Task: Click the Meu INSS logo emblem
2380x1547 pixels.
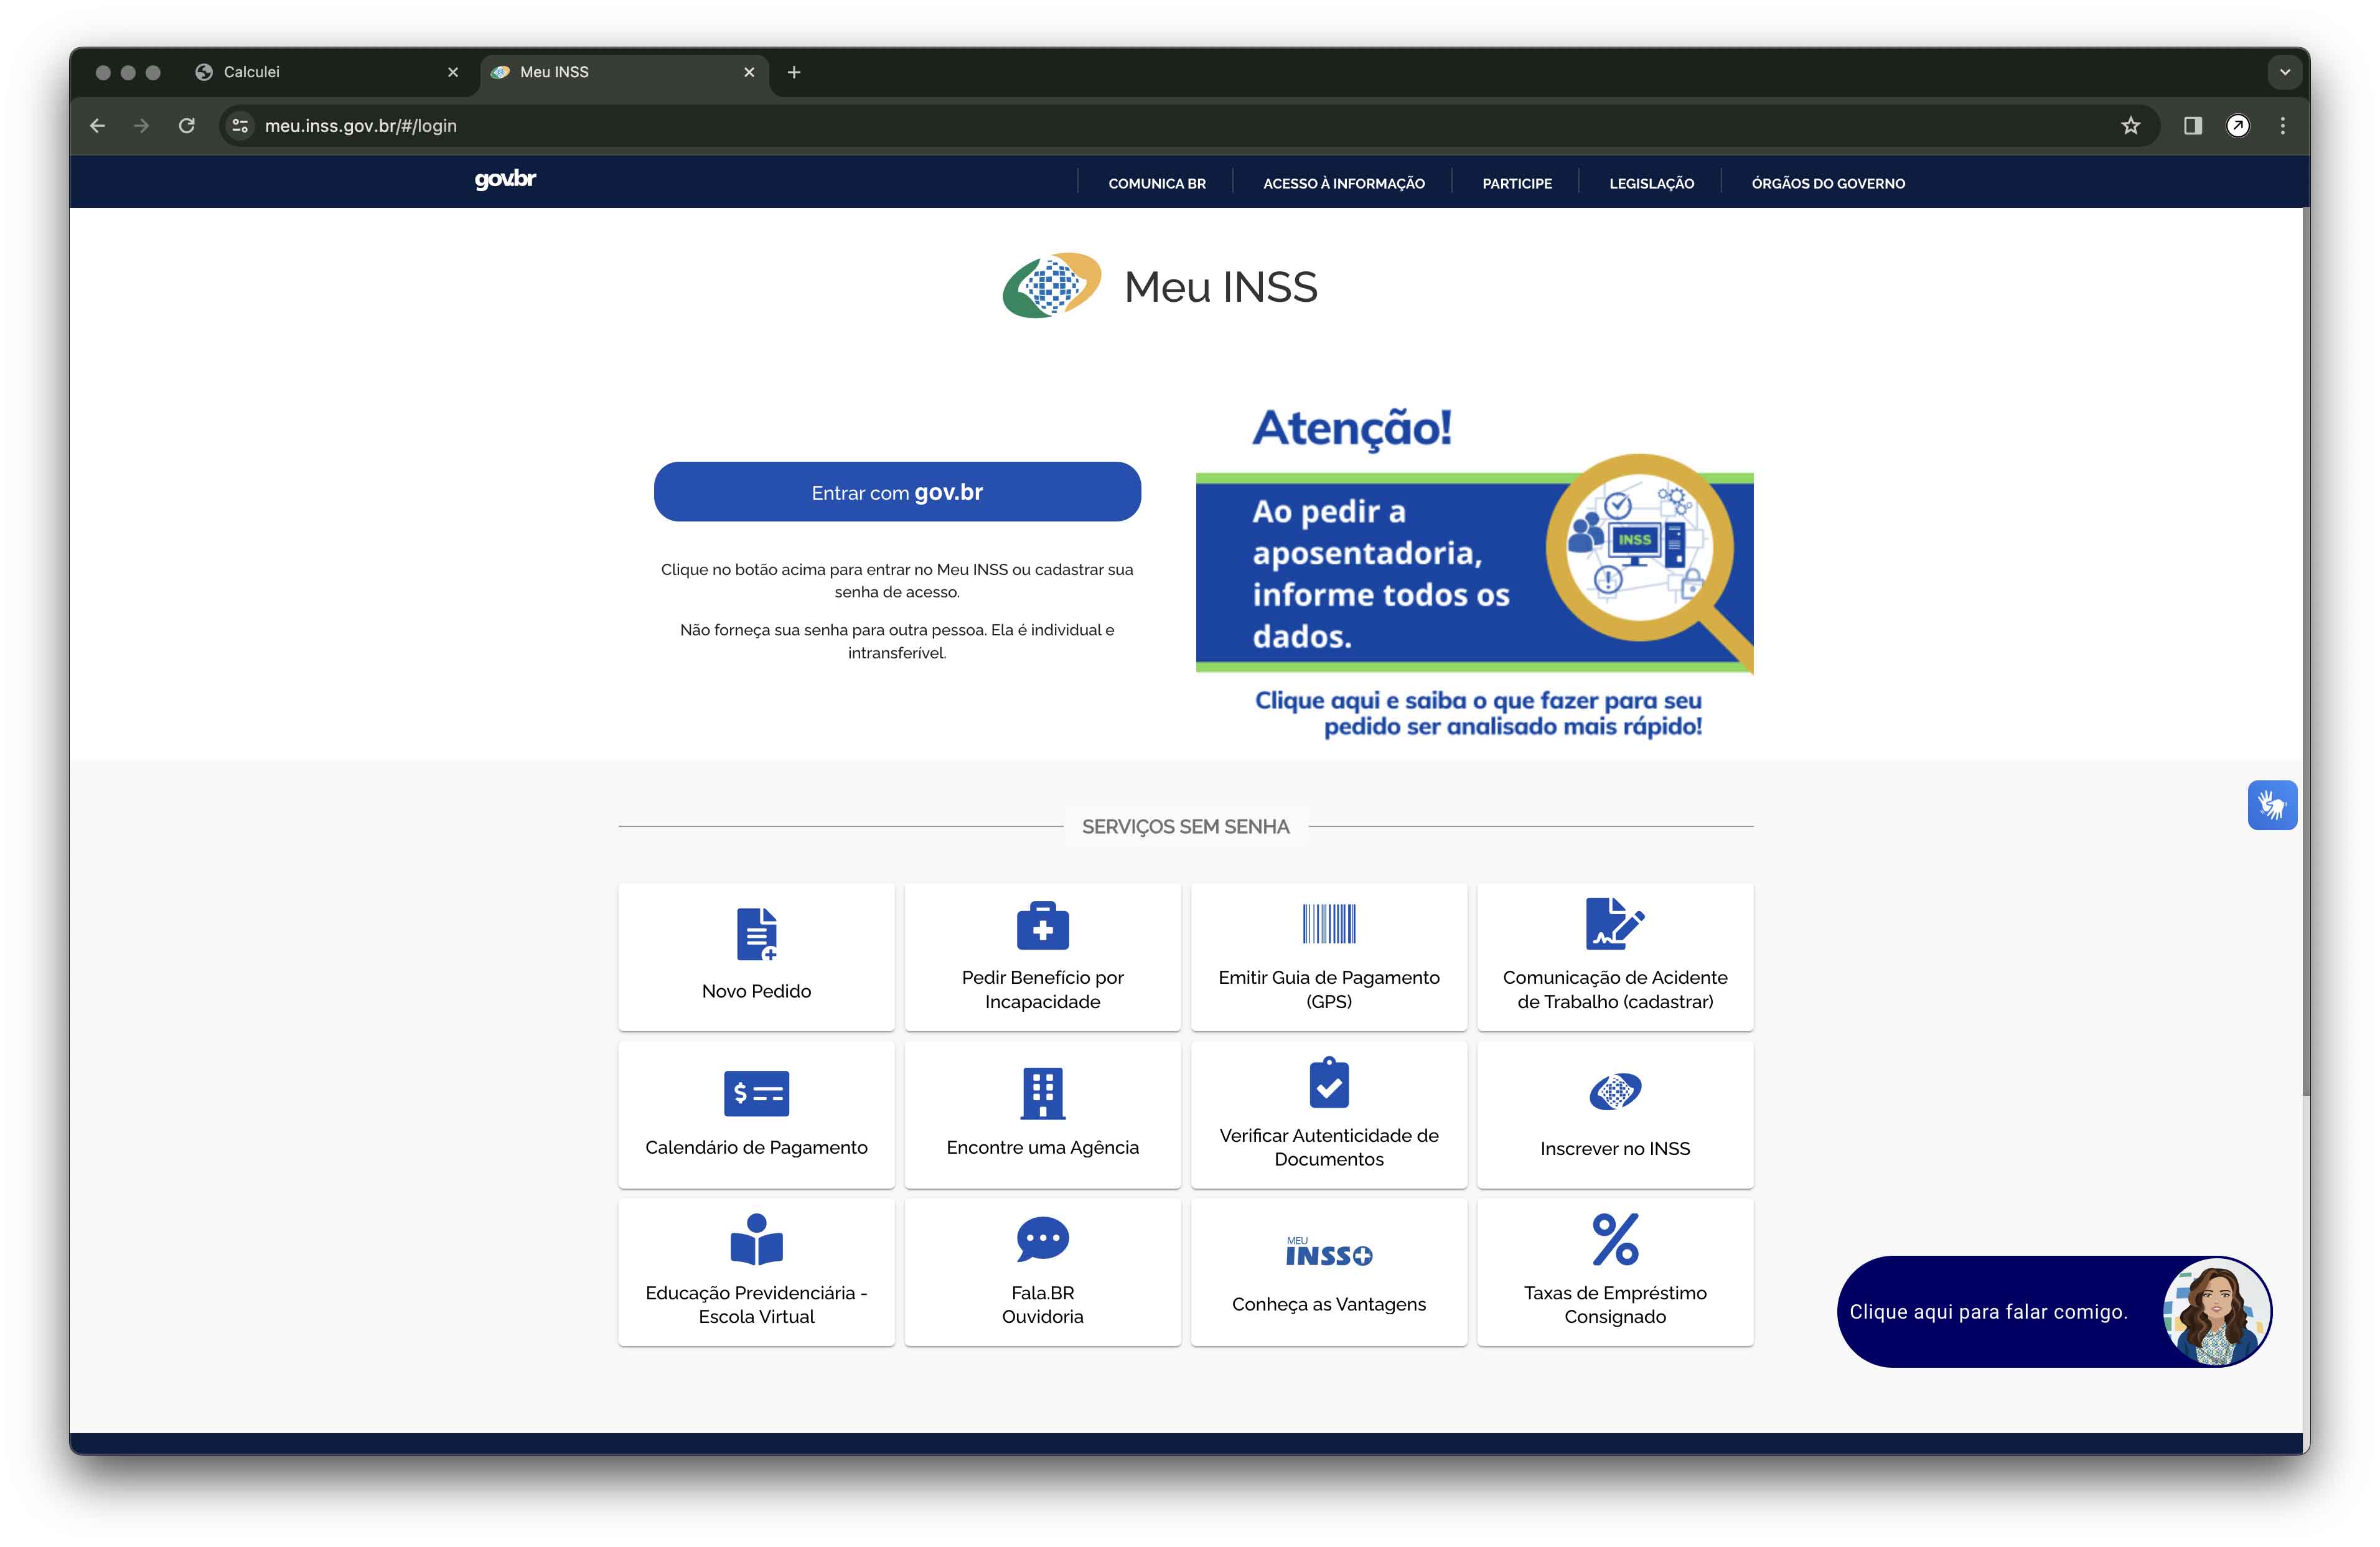Action: 1051,285
